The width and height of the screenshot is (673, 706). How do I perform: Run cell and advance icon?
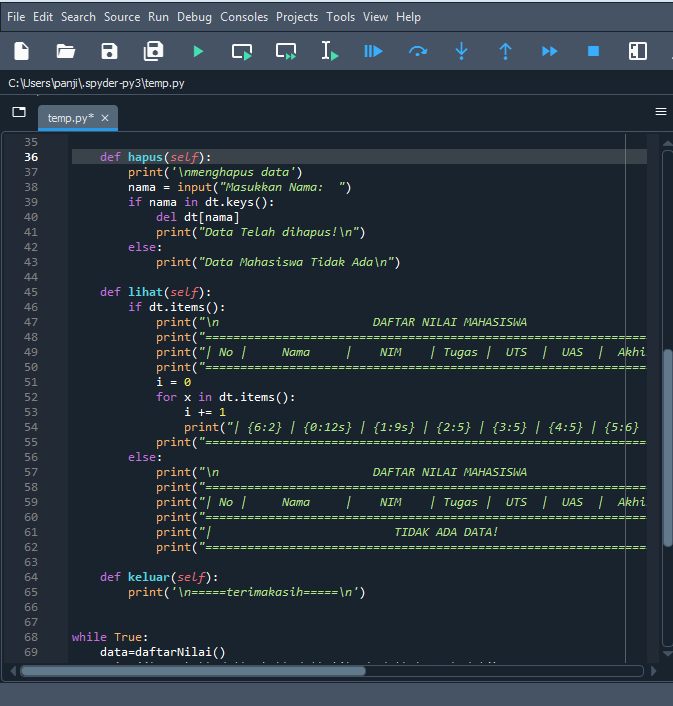[286, 51]
